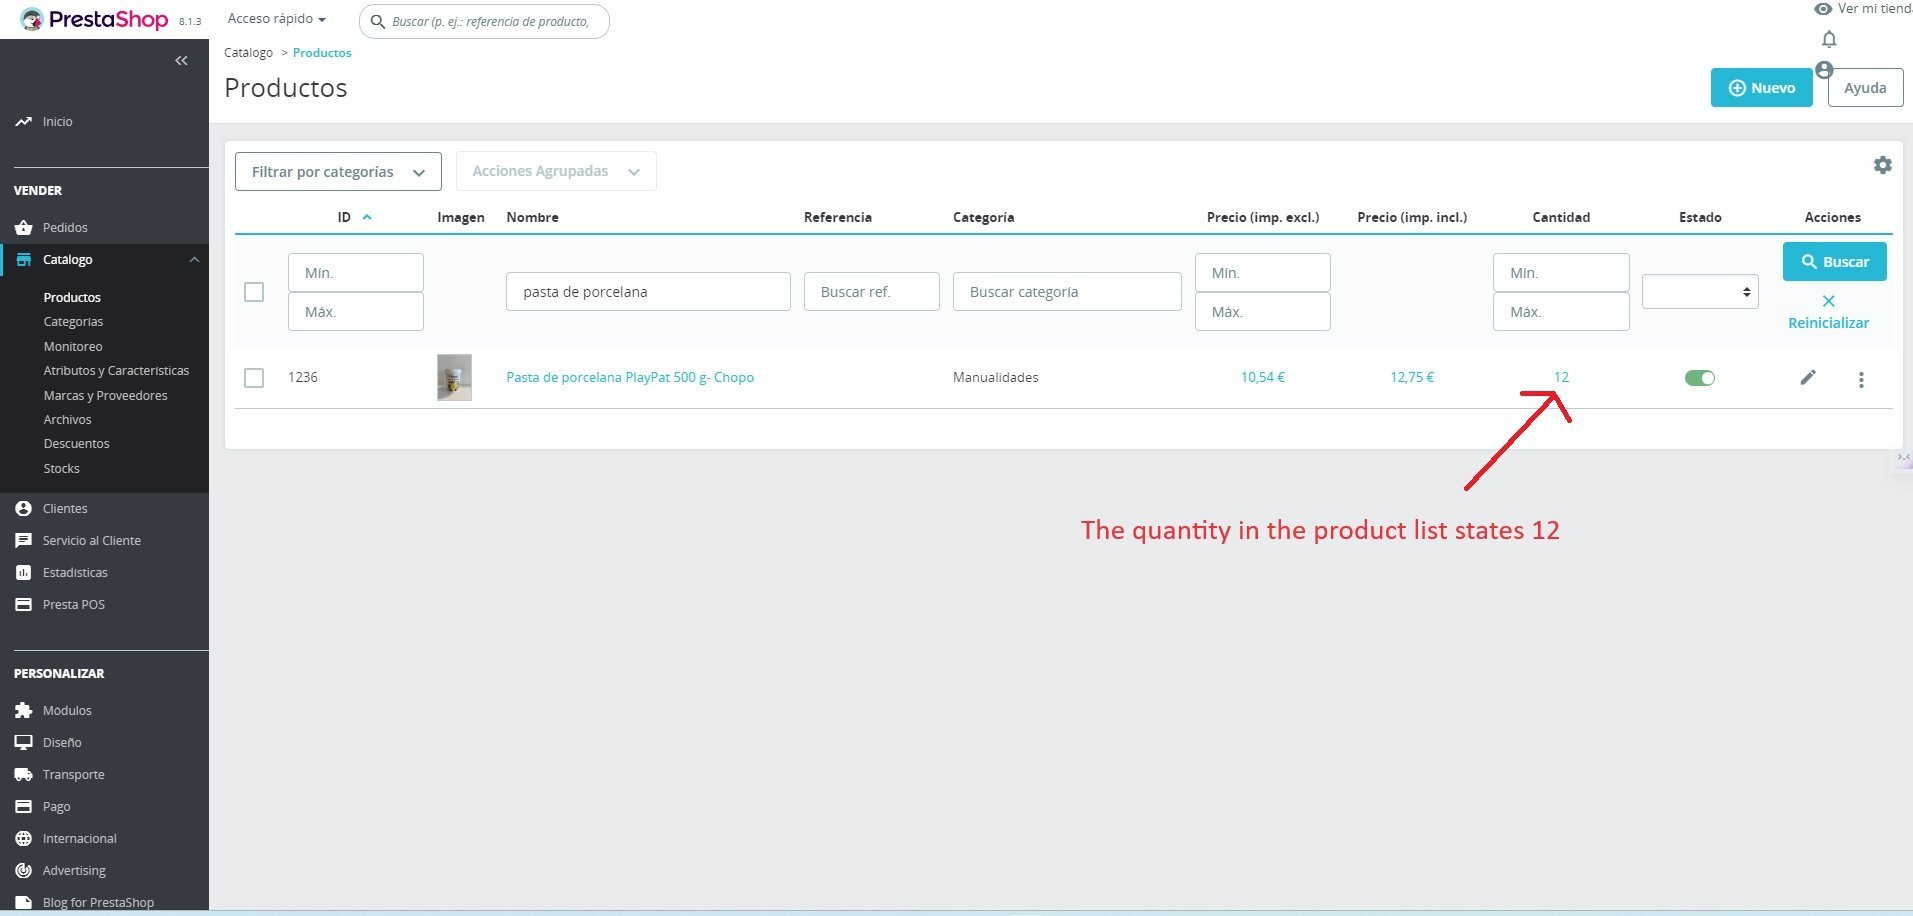Screen dimensions: 1913x916
Task: Open the Estado filter select box
Action: coord(1700,292)
